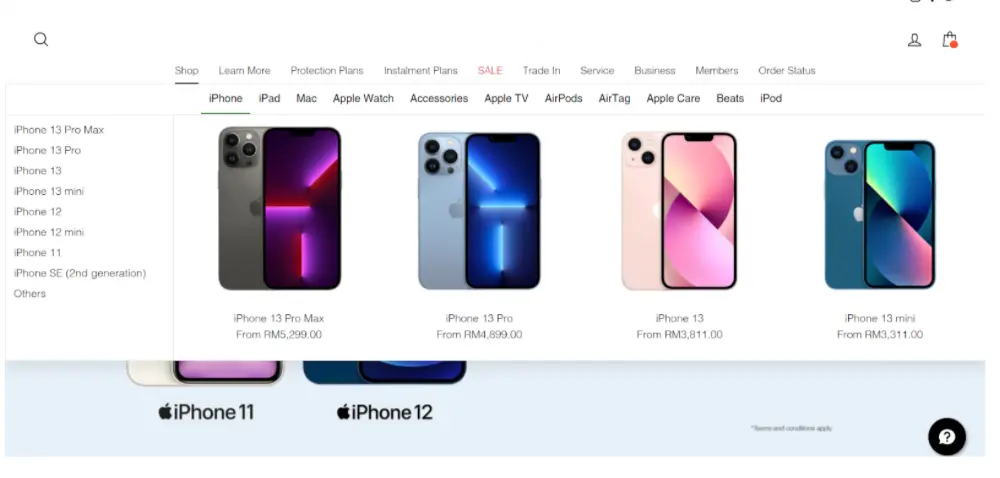Open the user account icon
The height and width of the screenshot is (478, 1000).
pos(914,40)
